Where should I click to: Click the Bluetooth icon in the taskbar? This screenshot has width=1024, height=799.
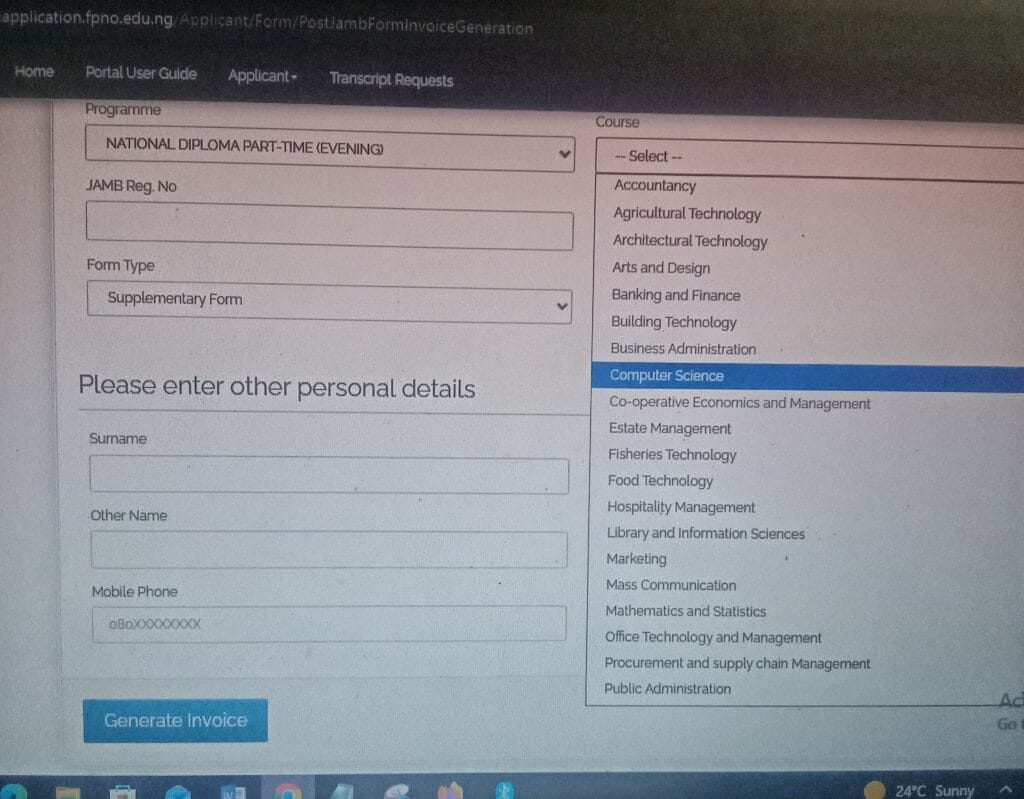pos(506,790)
